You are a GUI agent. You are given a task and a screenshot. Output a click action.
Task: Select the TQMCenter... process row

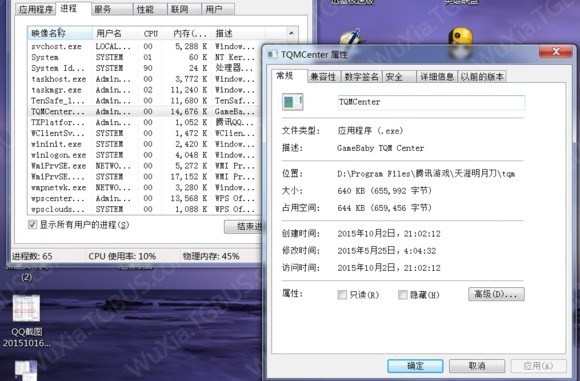coord(144,111)
